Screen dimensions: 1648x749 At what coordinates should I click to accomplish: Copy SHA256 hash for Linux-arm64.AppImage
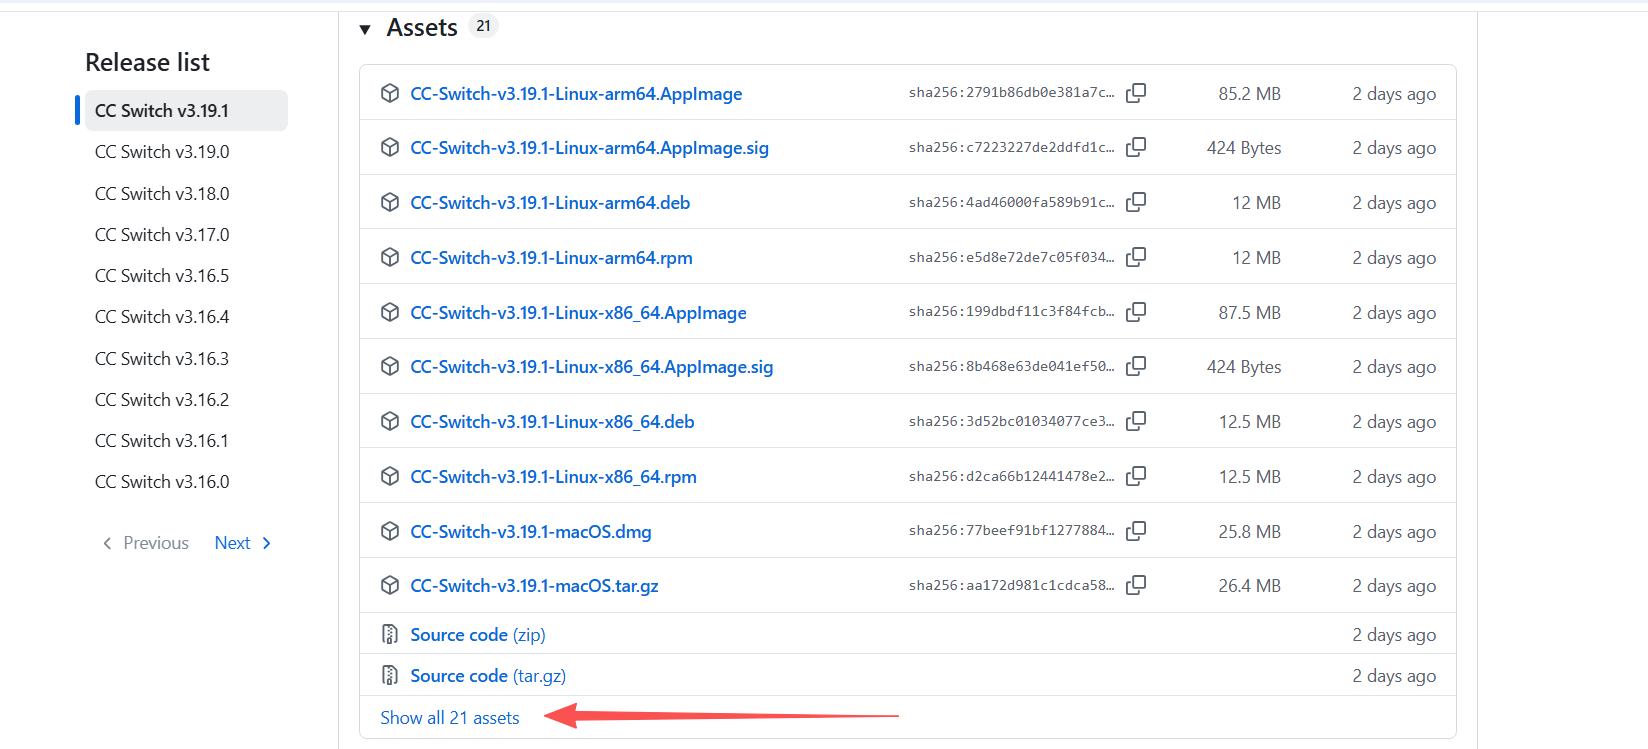[1136, 93]
